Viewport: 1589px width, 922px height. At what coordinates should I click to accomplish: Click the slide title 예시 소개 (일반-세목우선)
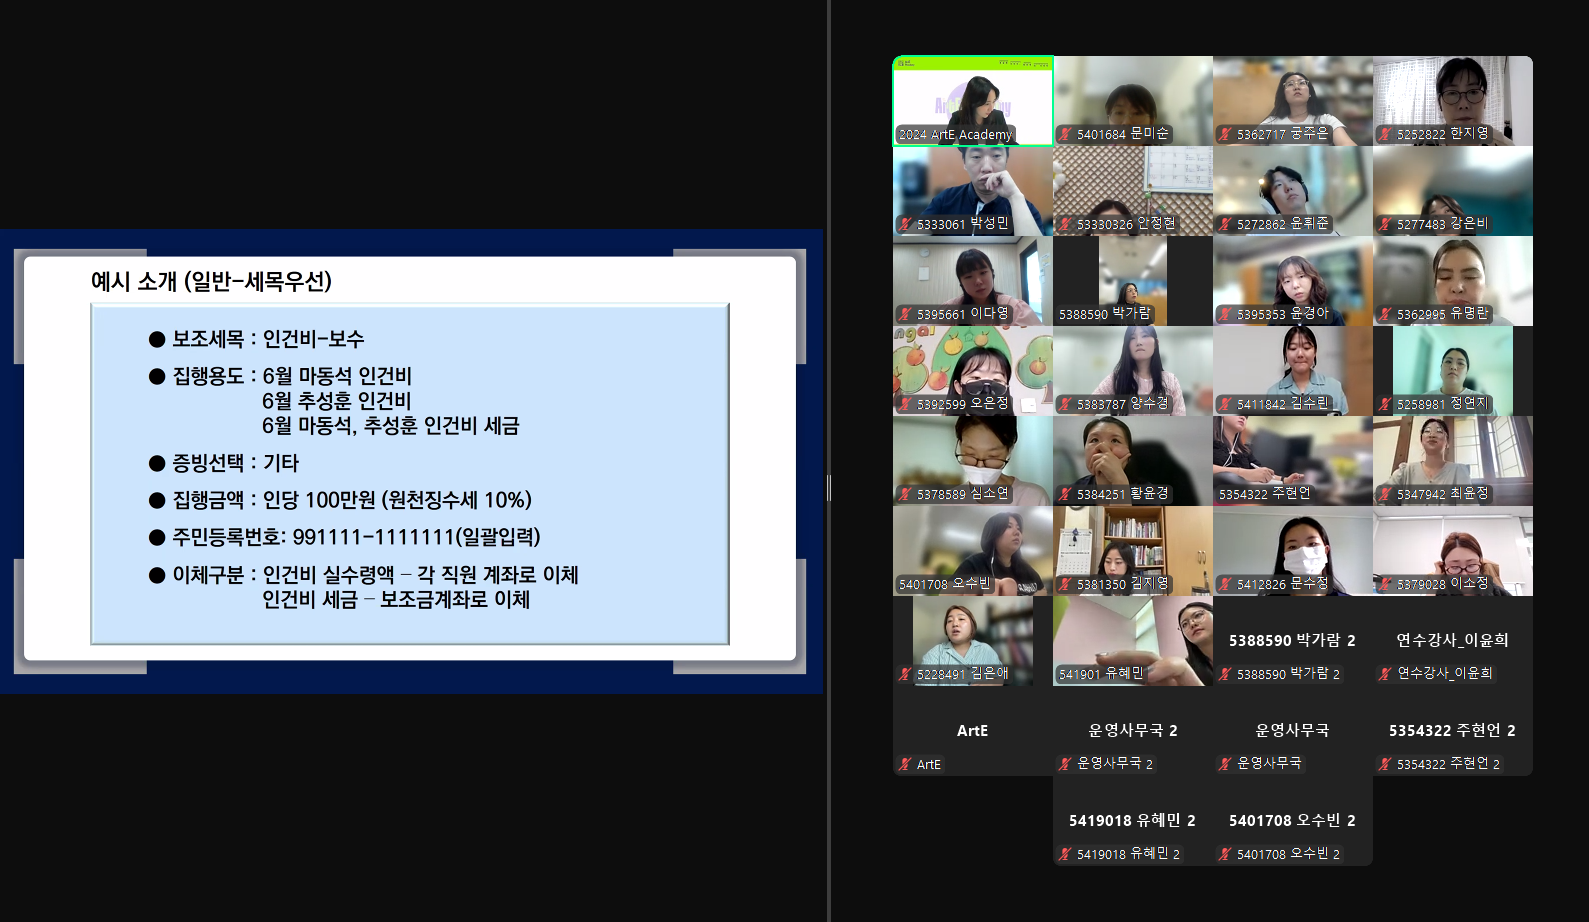[211, 281]
